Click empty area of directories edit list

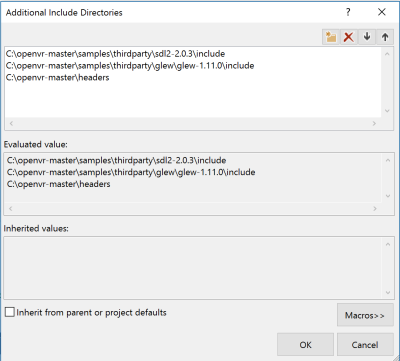point(193,100)
